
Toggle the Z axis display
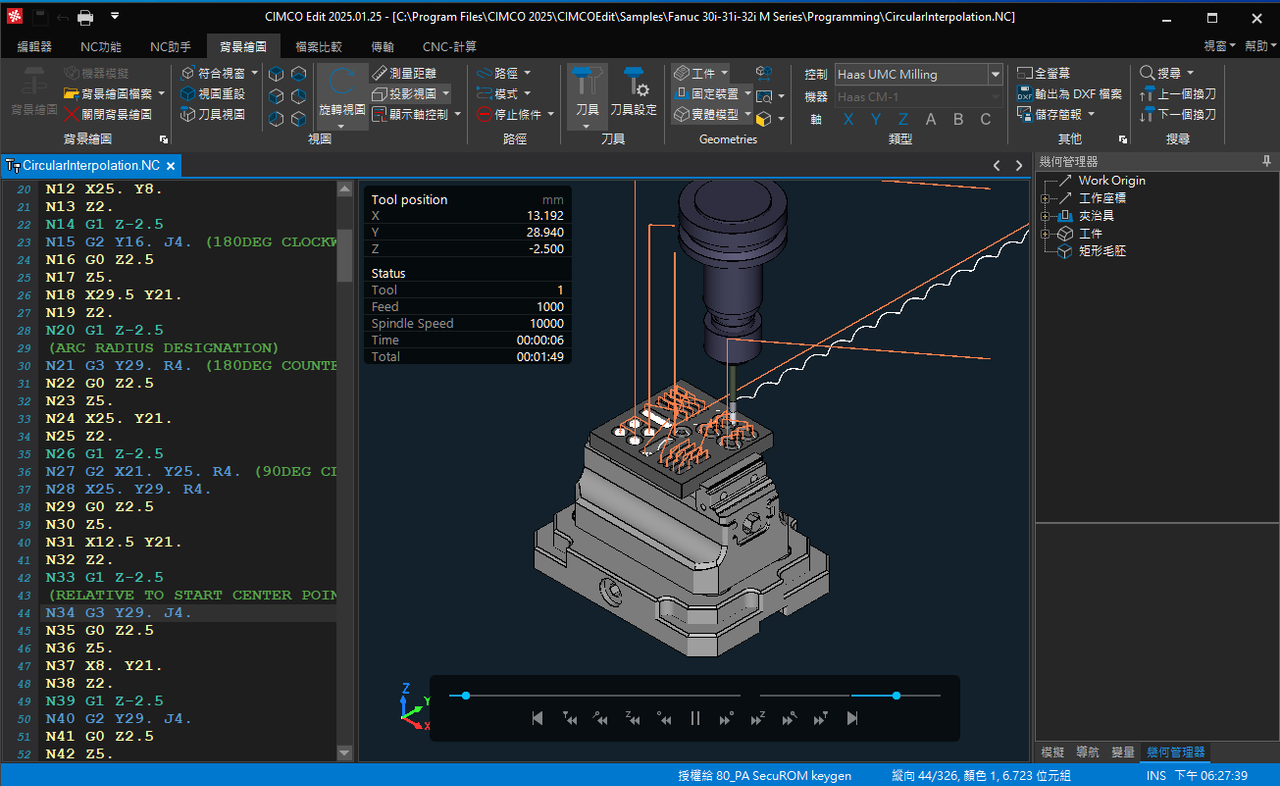tap(903, 119)
